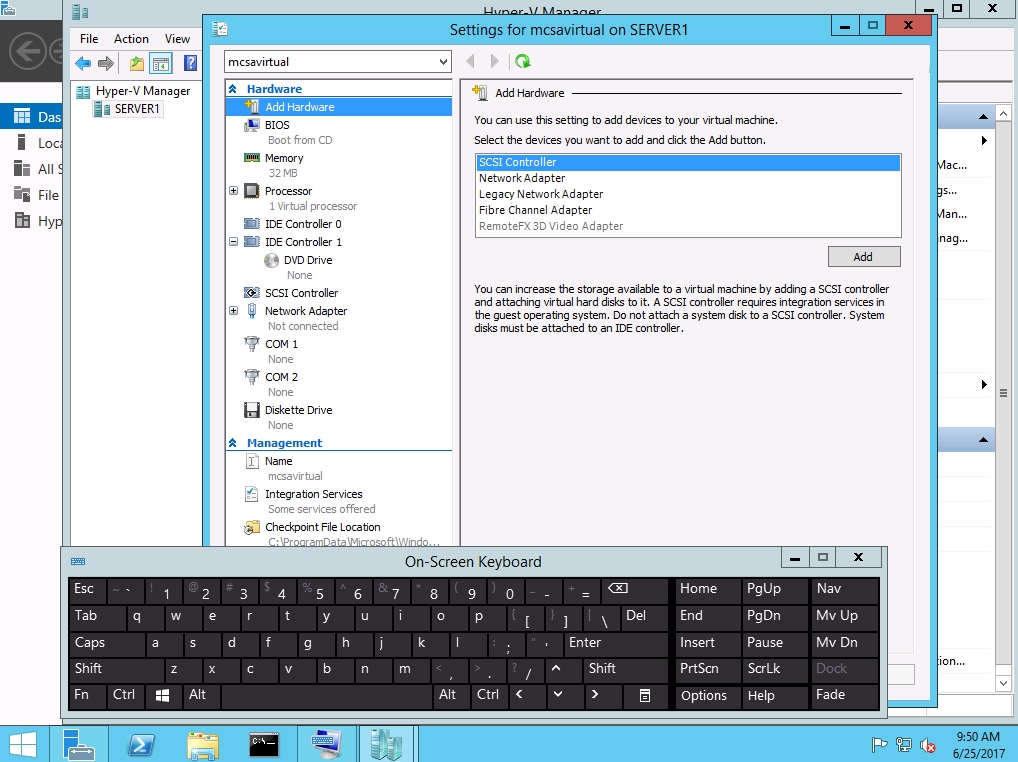The height and width of the screenshot is (762, 1018).
Task: Select the COM 1 port icon
Action: (x=251, y=344)
